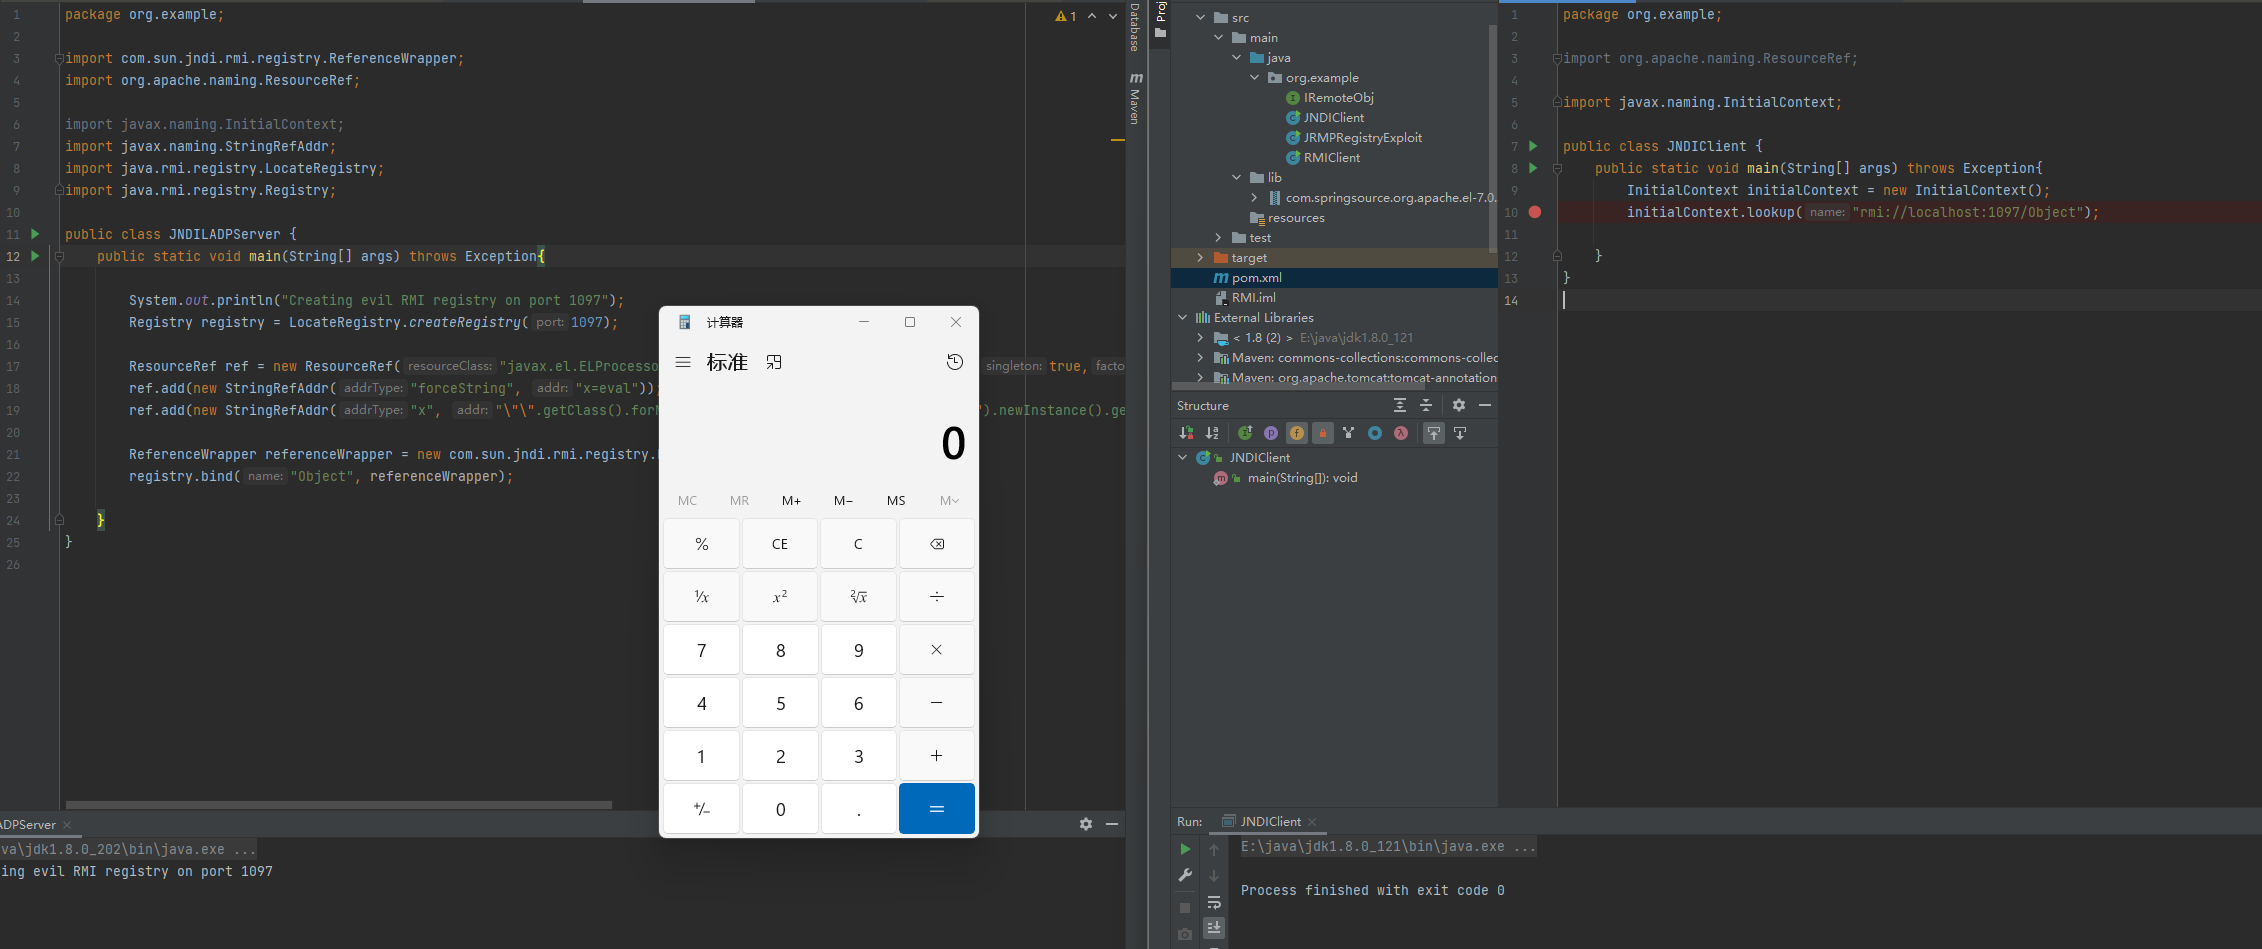Toggle soft-wrap in Run console
2262x949 pixels.
(x=1214, y=902)
